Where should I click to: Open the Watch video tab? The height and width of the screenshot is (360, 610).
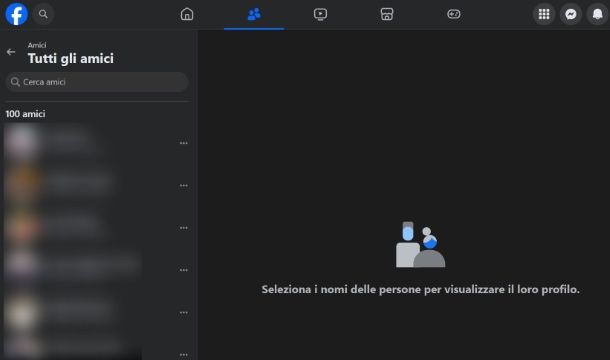[x=321, y=14]
